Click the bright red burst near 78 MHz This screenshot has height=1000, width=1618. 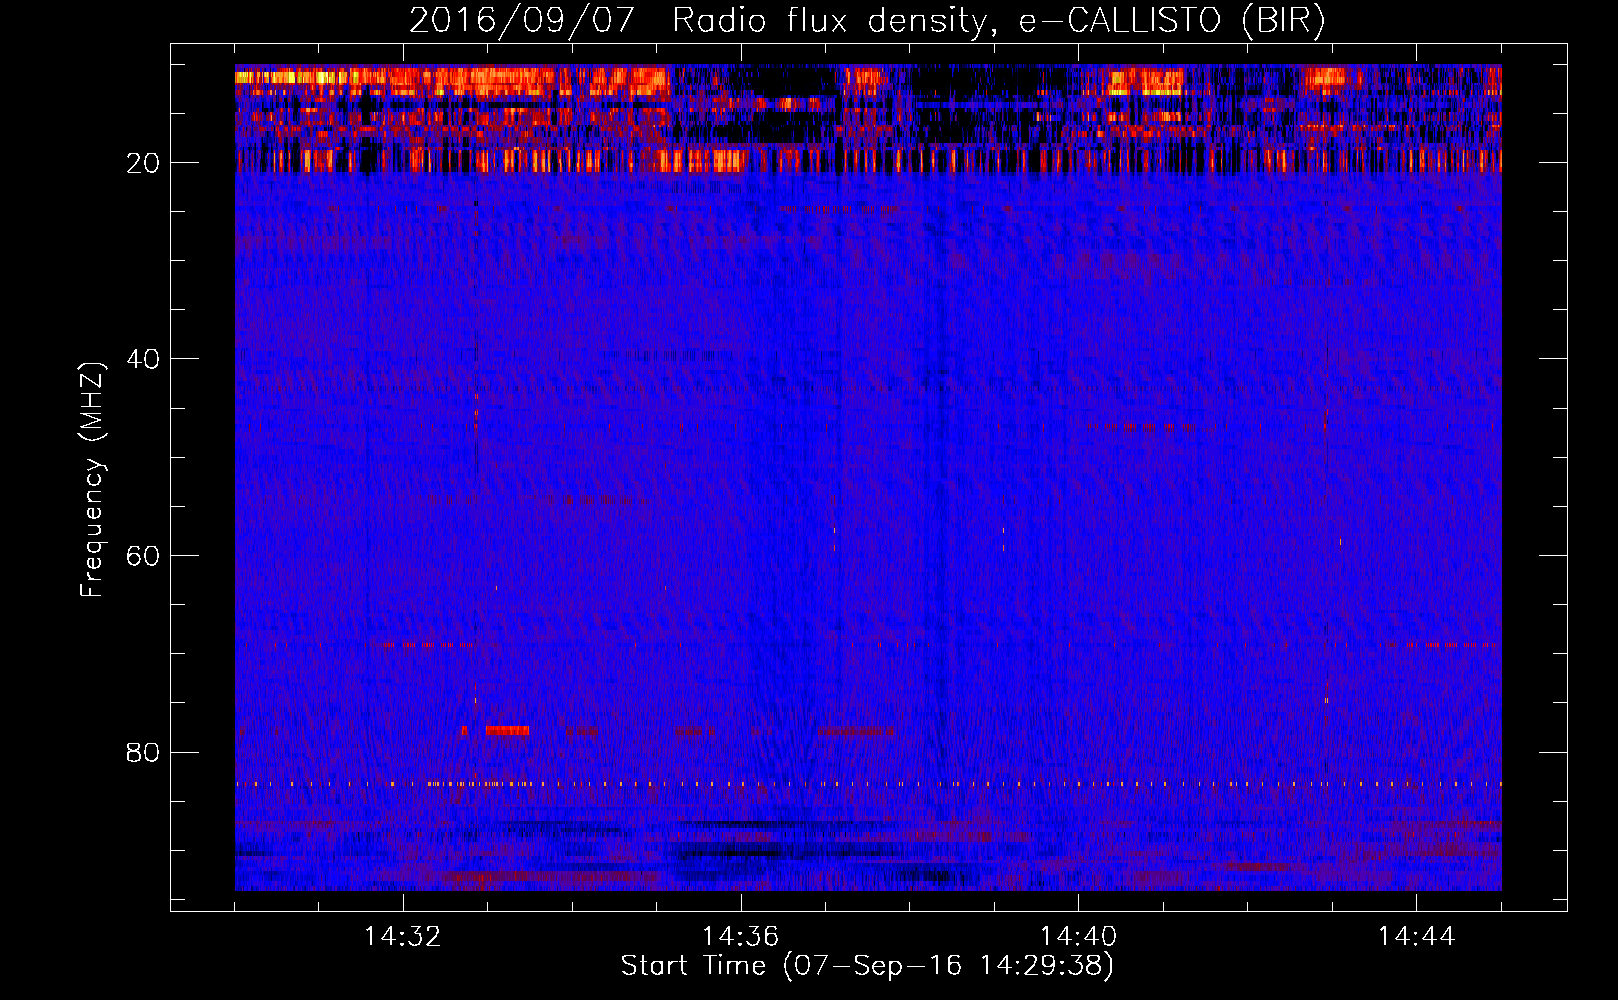[x=507, y=731]
